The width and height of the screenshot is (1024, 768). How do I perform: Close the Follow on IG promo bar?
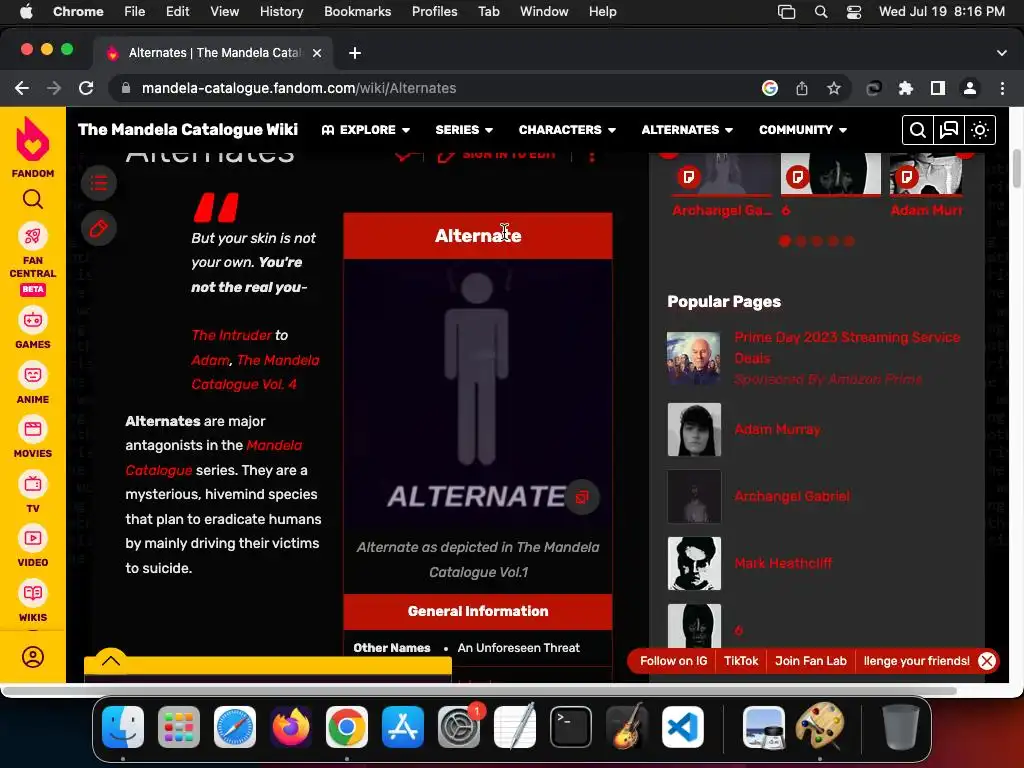pos(987,661)
